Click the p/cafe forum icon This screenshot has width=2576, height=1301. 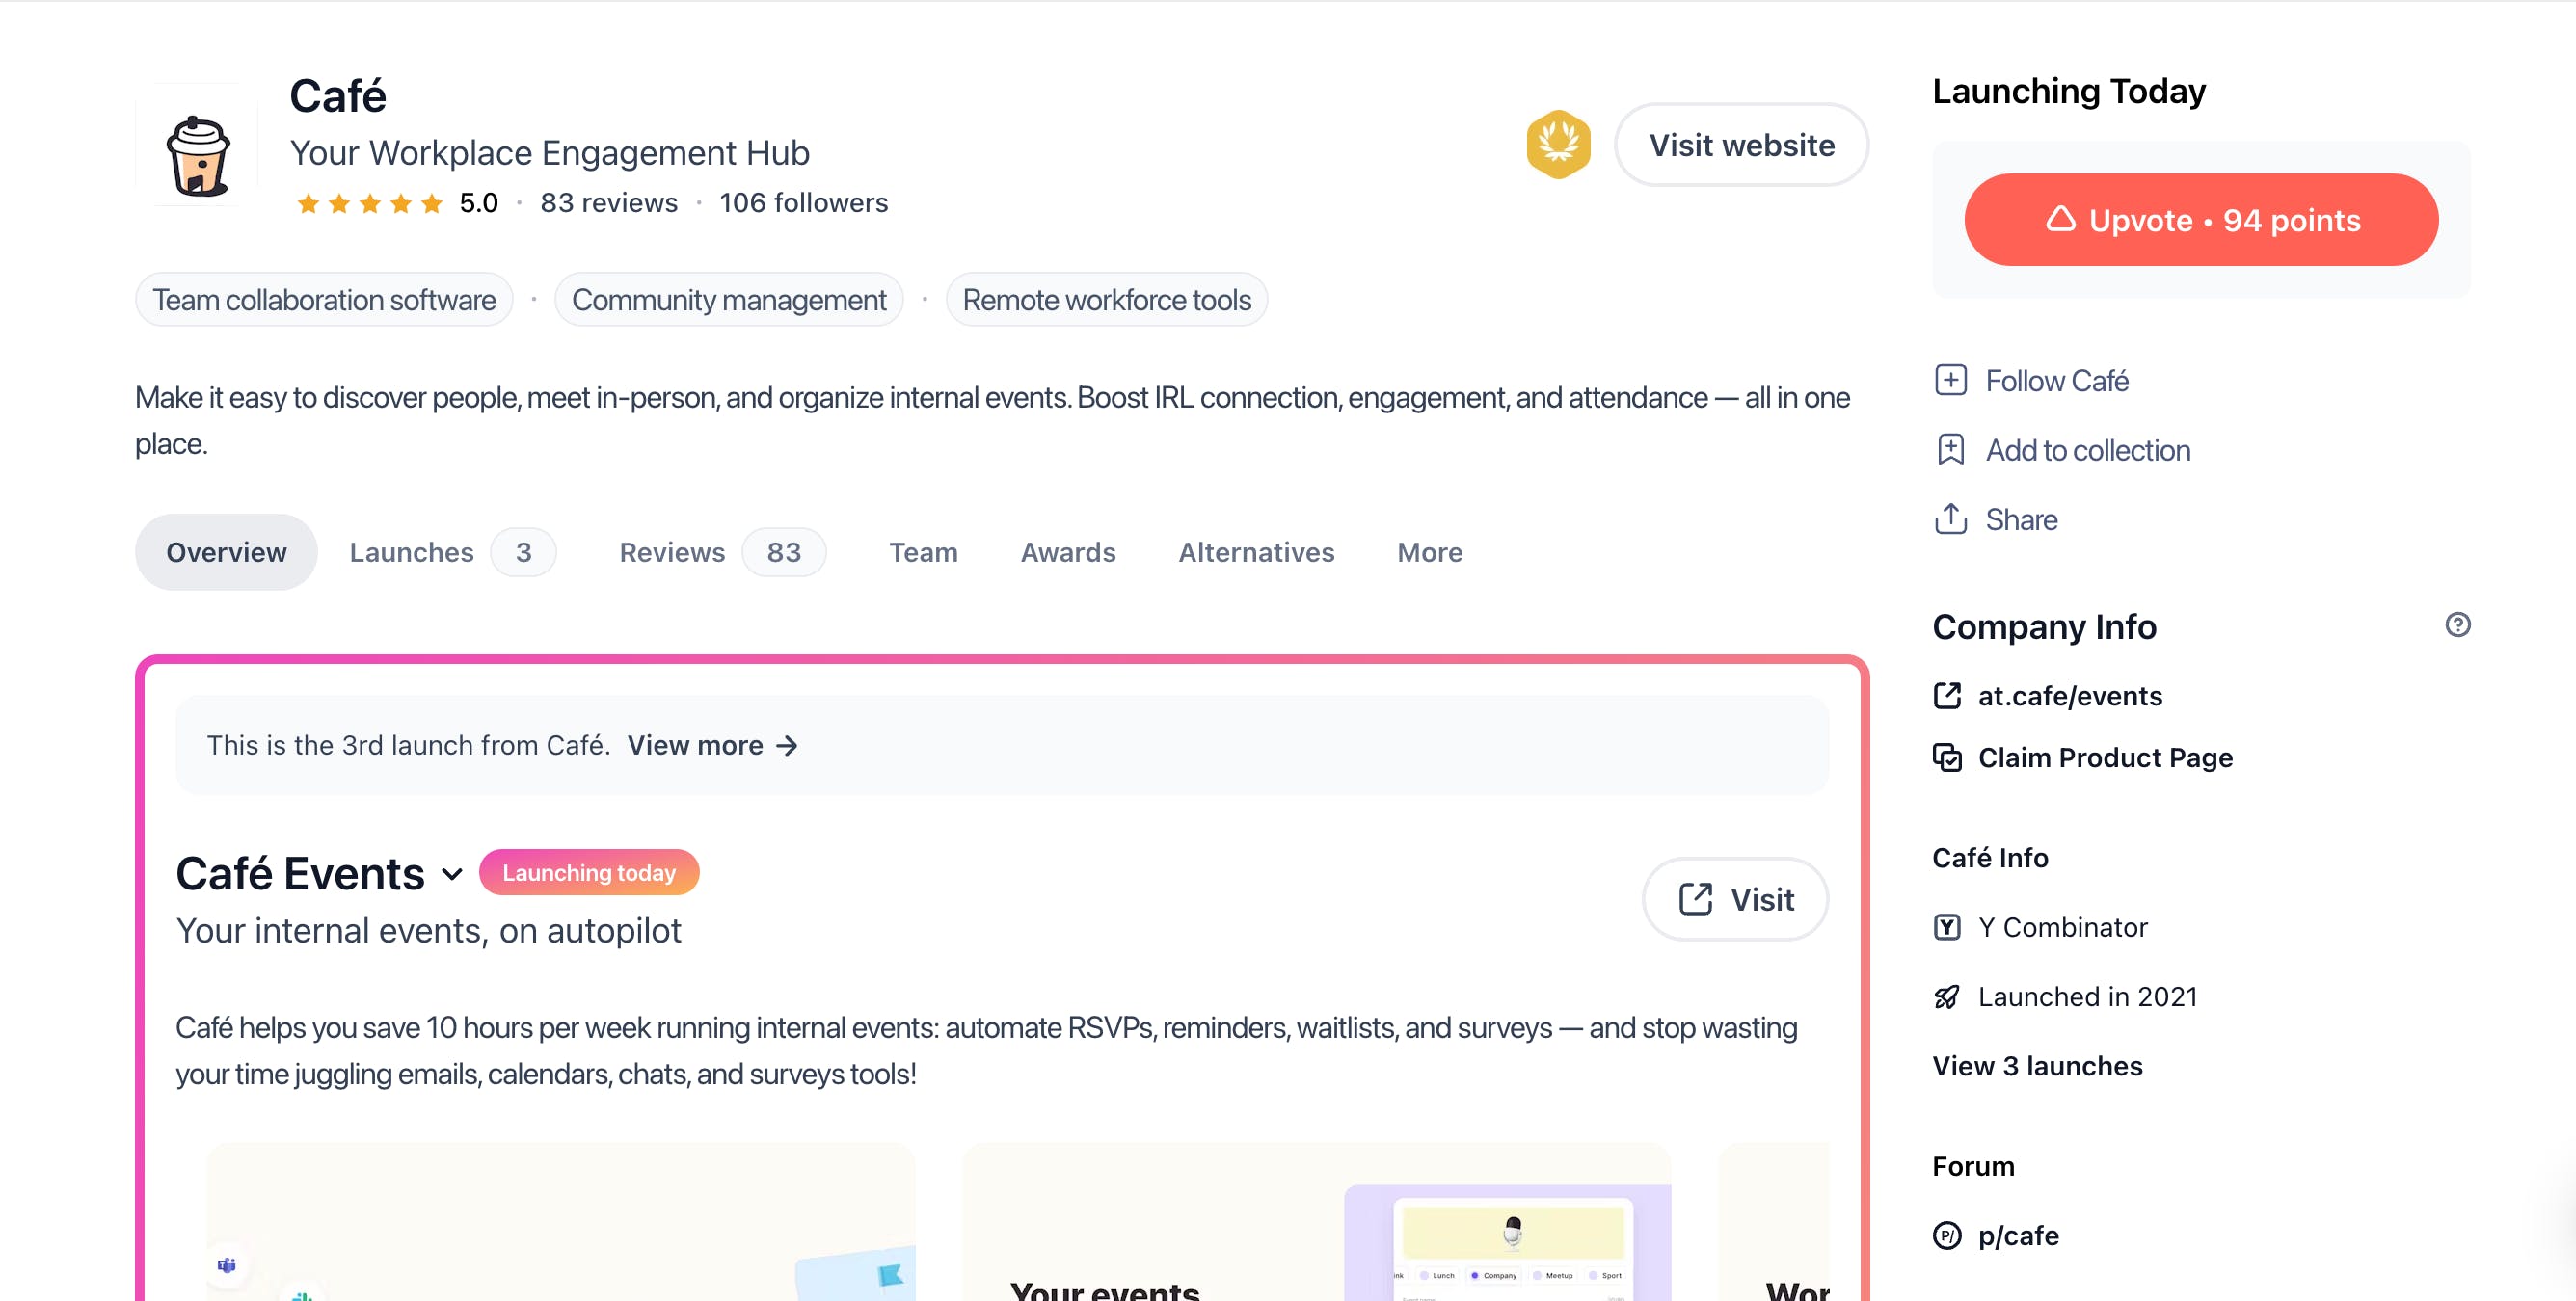coord(1946,1236)
